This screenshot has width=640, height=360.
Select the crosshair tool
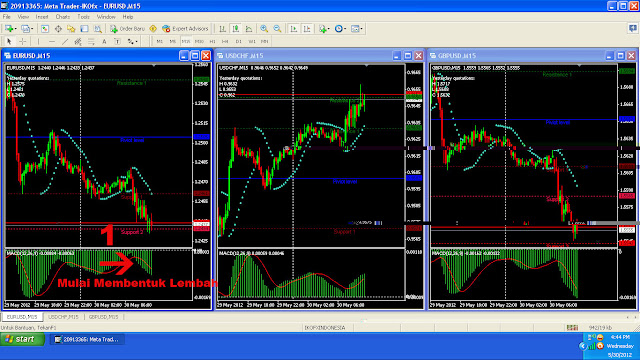click(x=22, y=41)
